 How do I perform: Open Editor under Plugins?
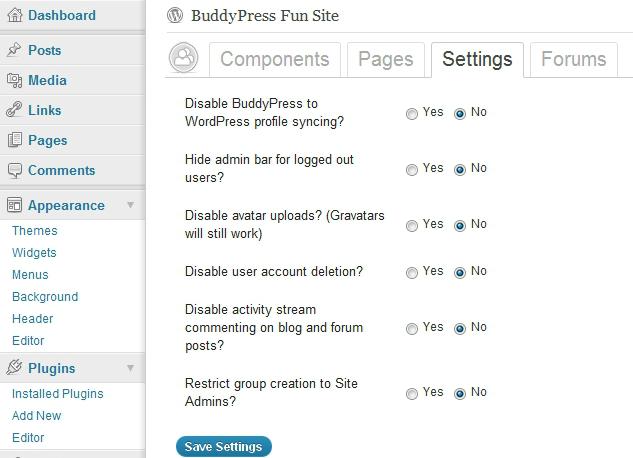(x=28, y=437)
